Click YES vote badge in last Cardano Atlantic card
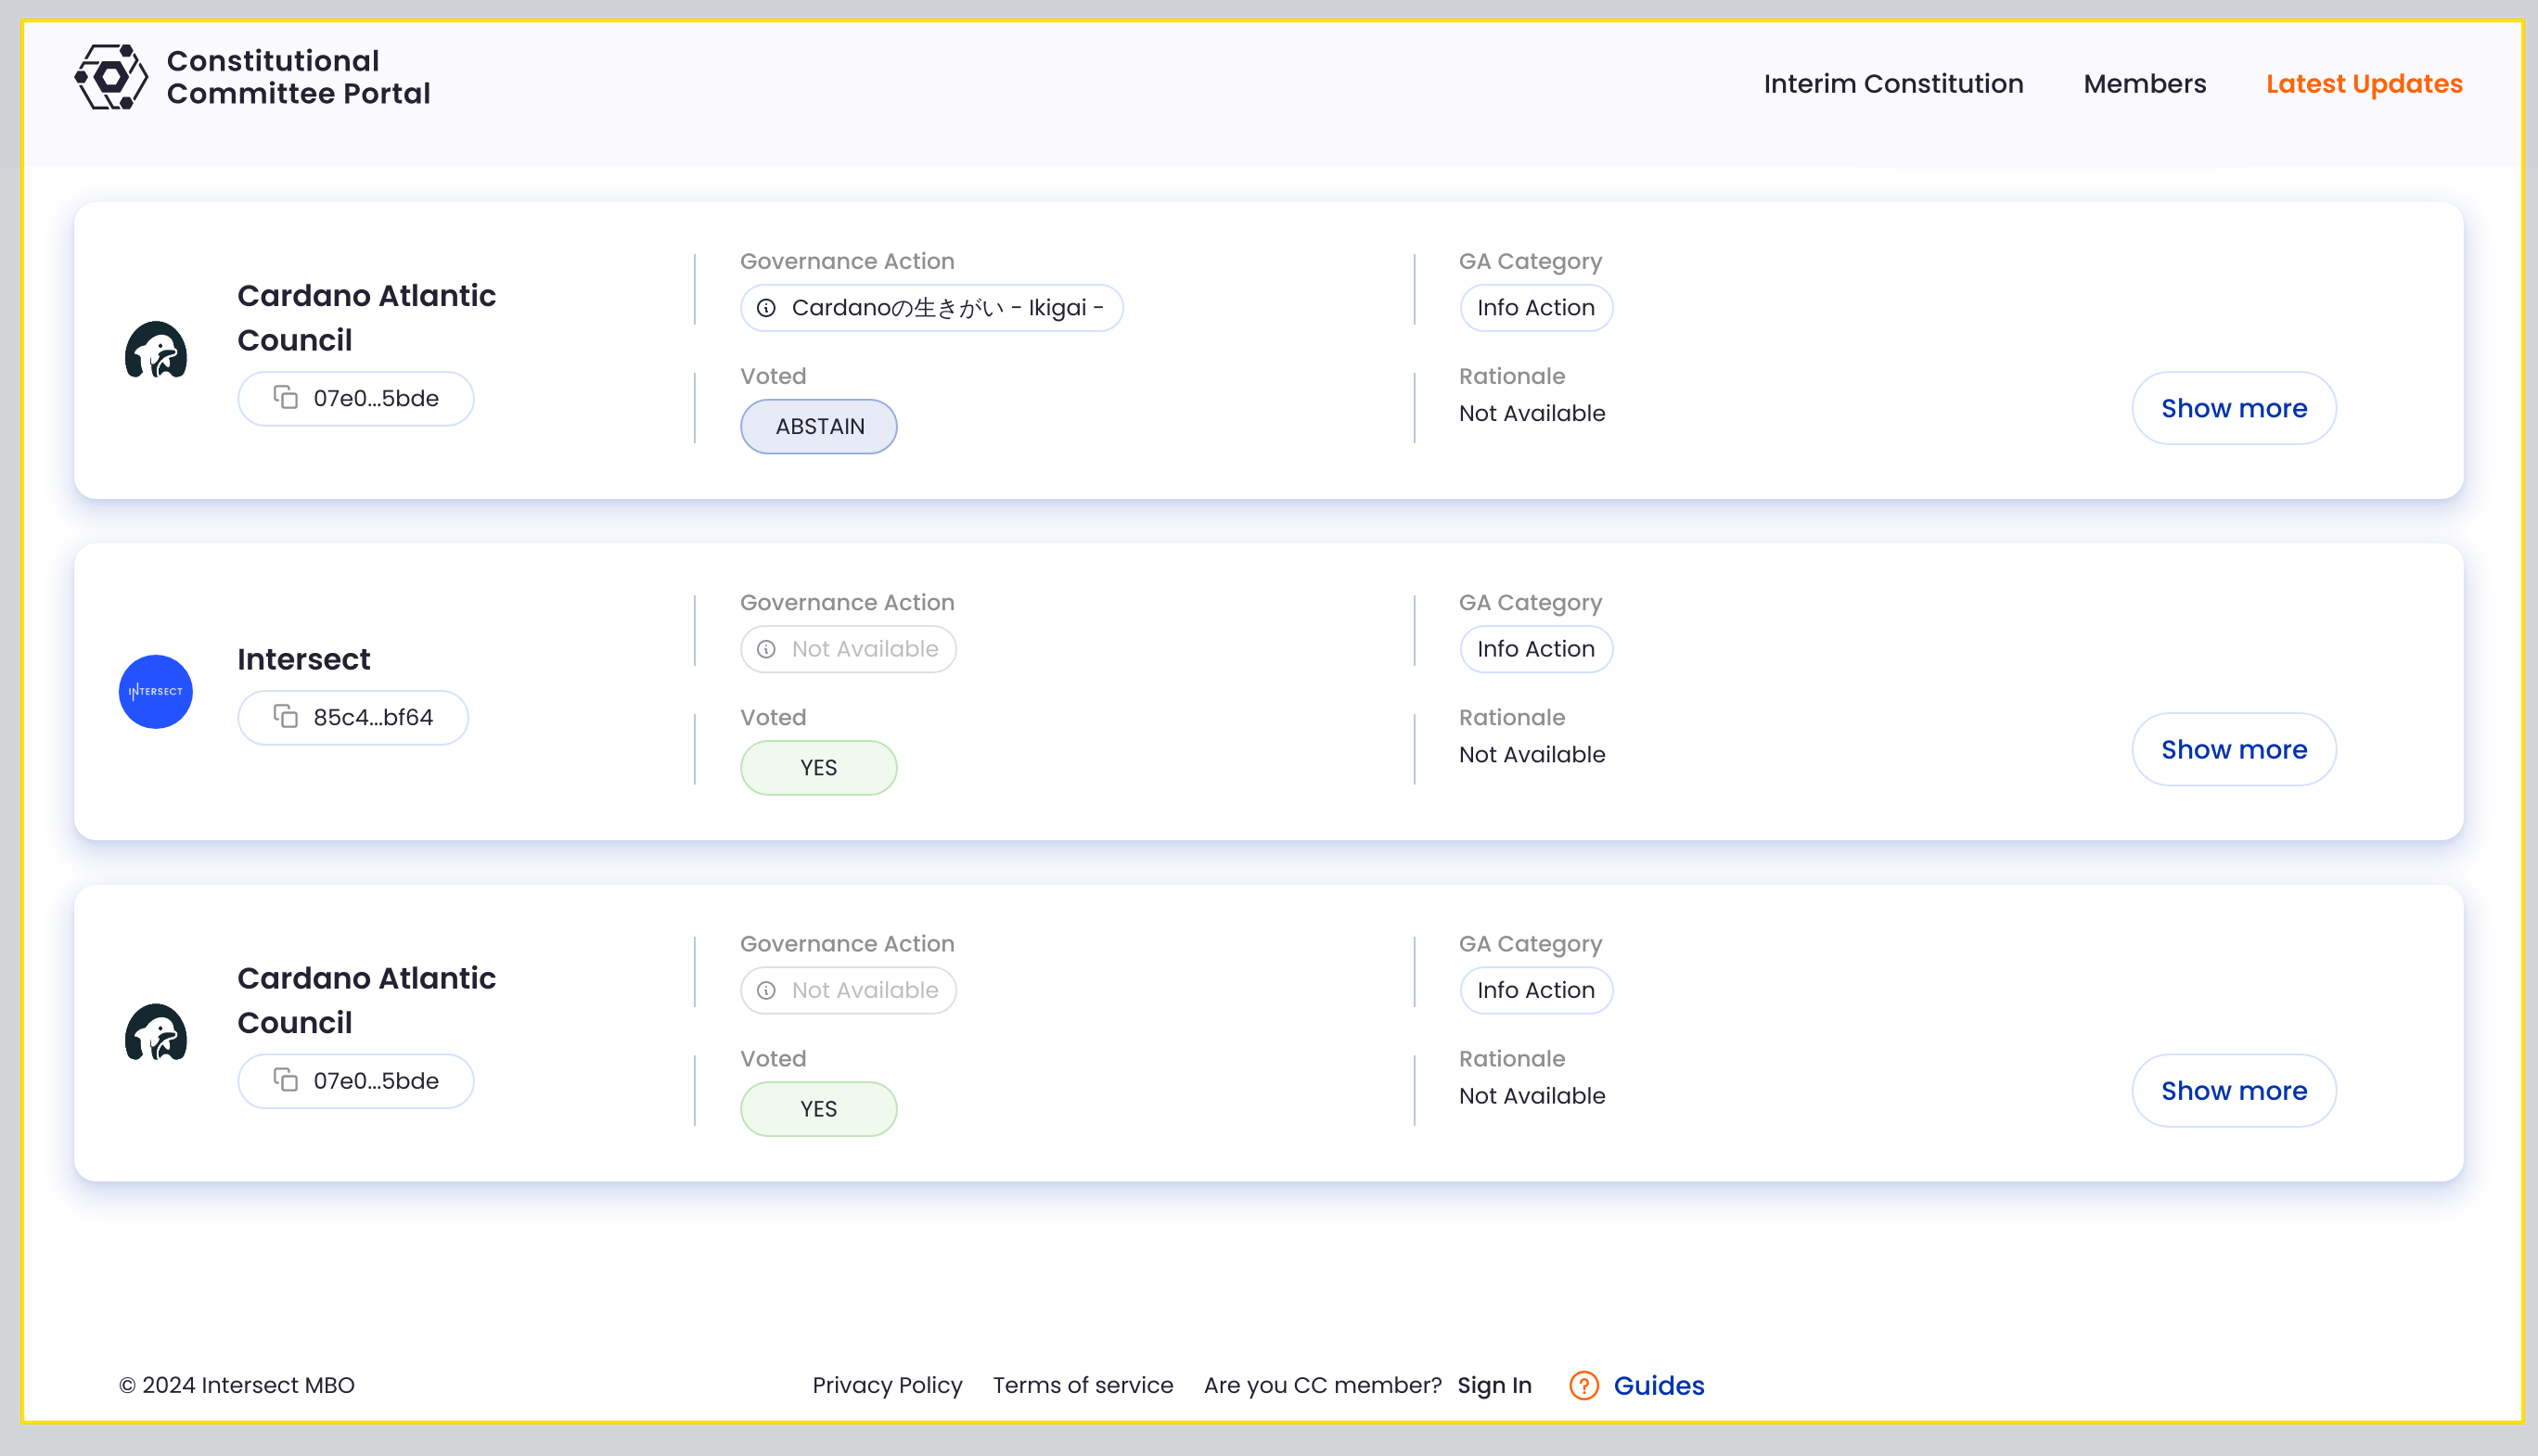Viewport: 2538px width, 1456px height. tap(818, 1109)
